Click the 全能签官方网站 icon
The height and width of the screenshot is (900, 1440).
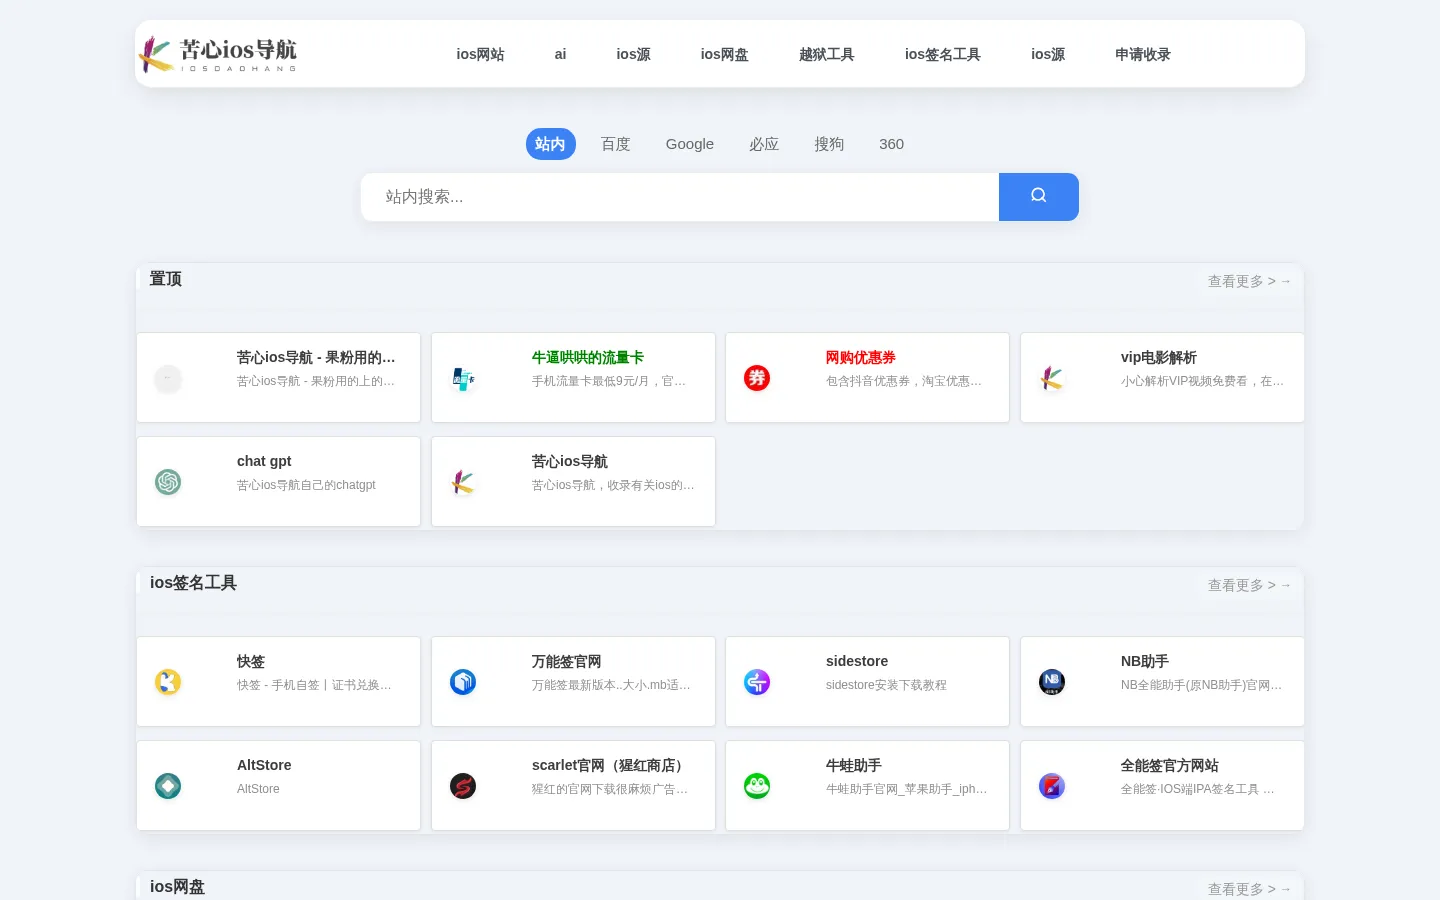click(x=1052, y=786)
